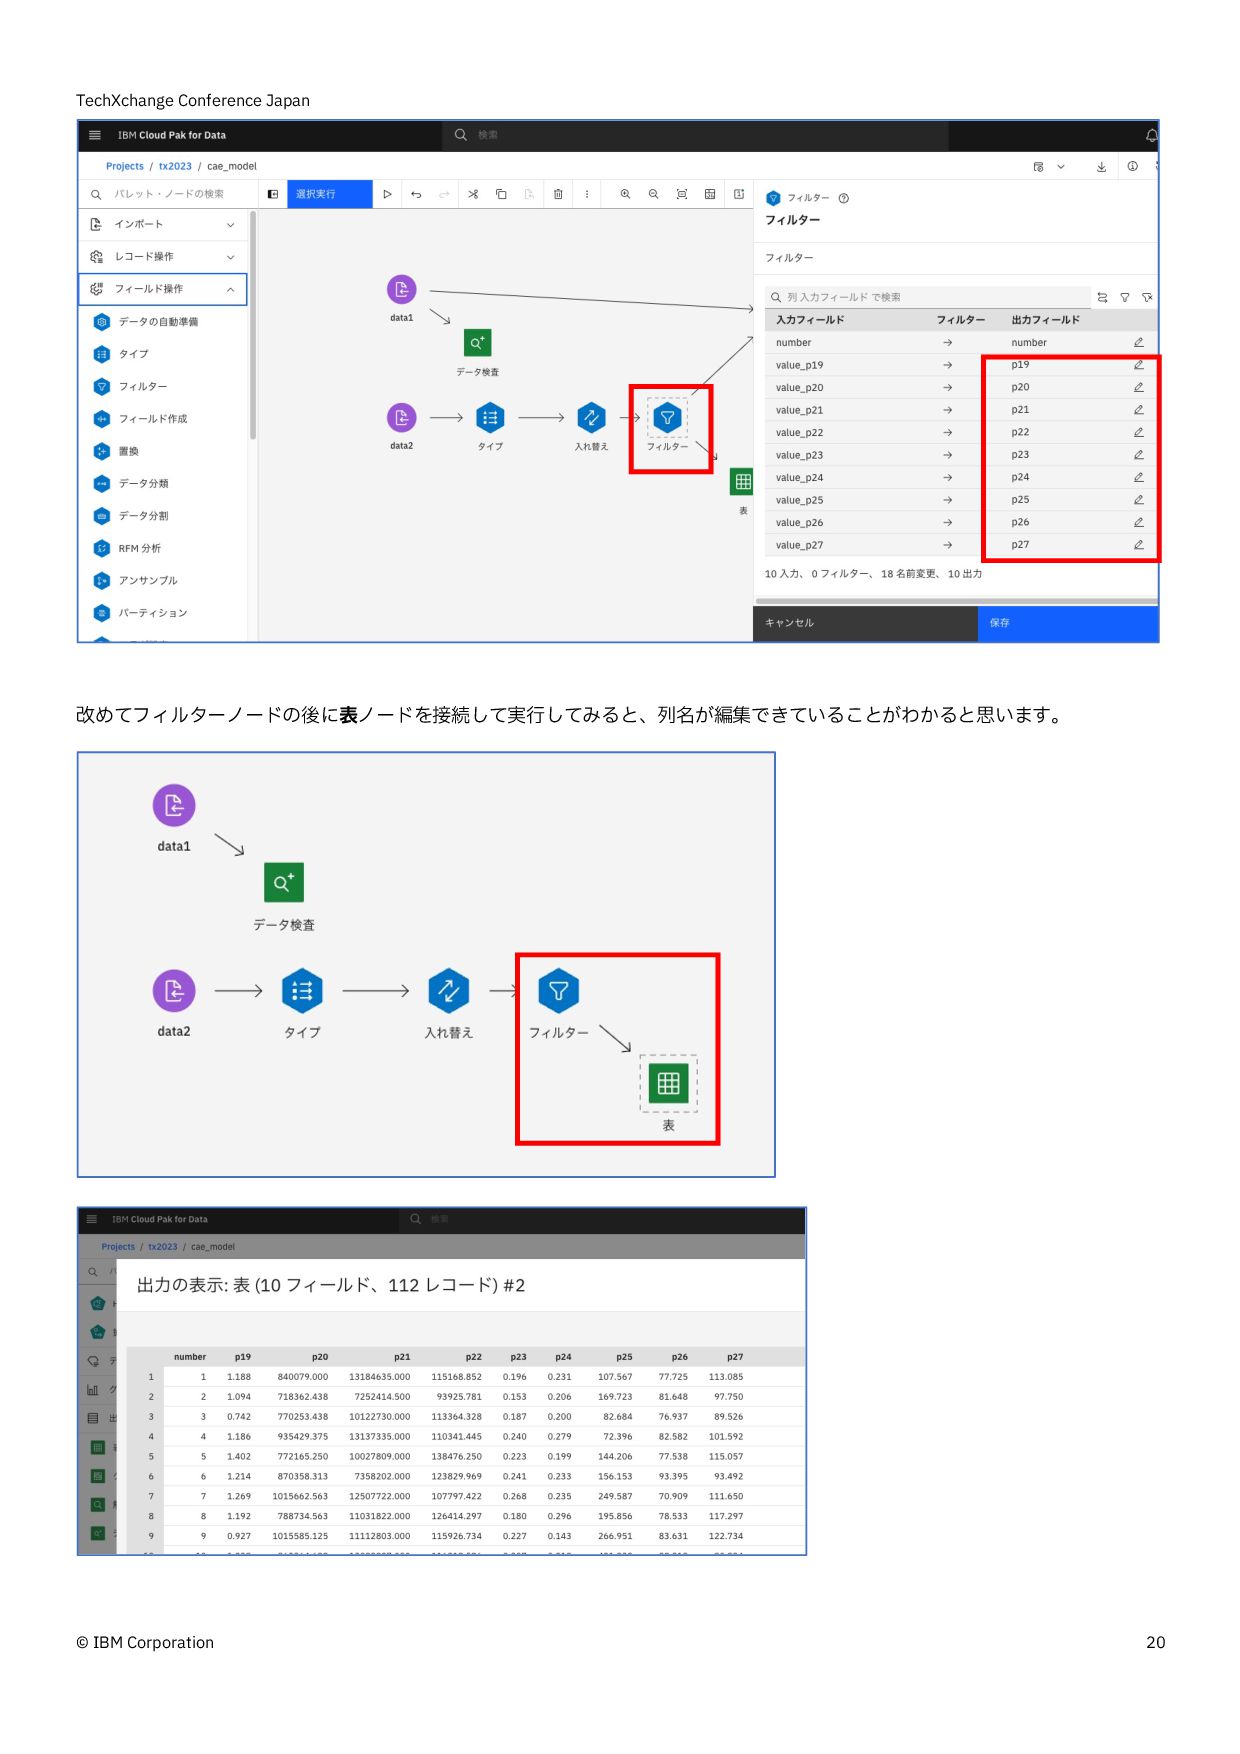Select the タイプ node in upper canvas

coord(490,418)
